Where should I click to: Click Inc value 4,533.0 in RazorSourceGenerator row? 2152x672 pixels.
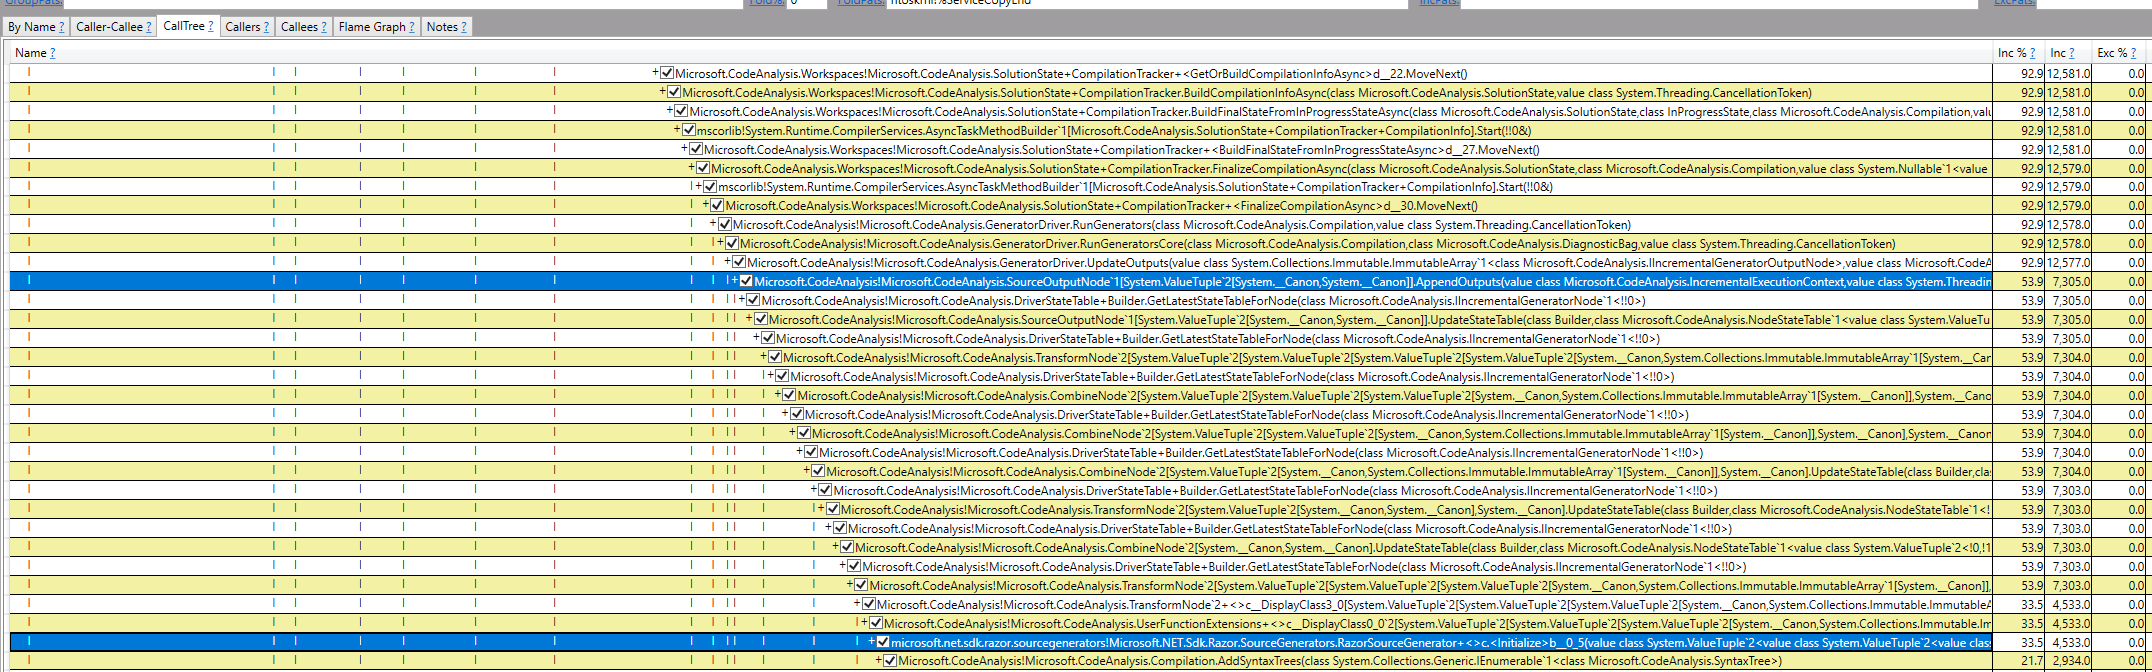2069,643
